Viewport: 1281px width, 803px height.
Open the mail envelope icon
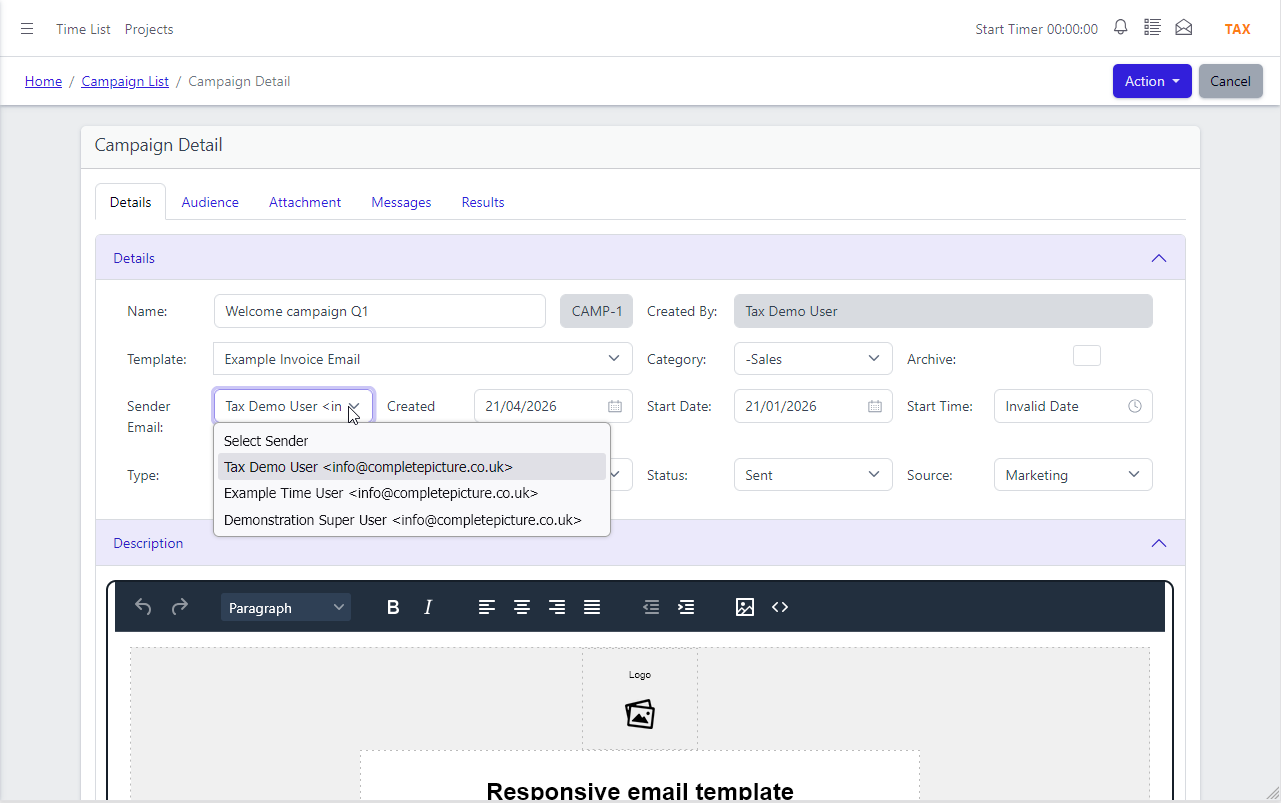pyautogui.click(x=1184, y=28)
